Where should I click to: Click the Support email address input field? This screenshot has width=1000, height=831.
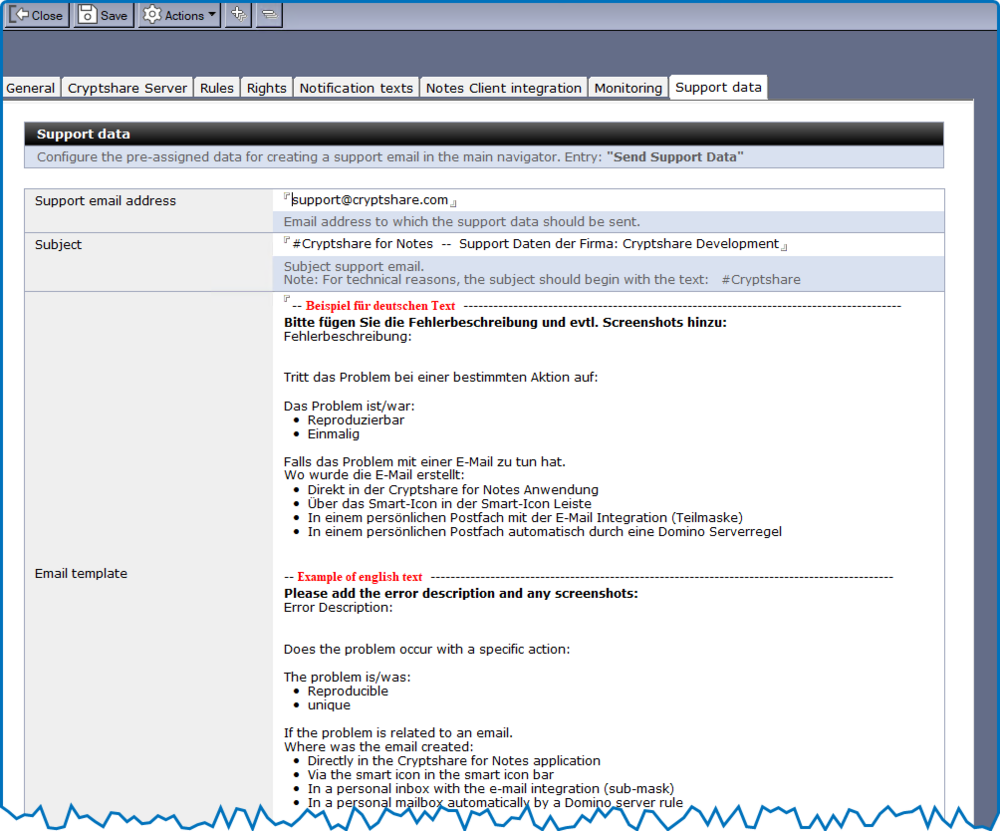pyautogui.click(x=500, y=199)
